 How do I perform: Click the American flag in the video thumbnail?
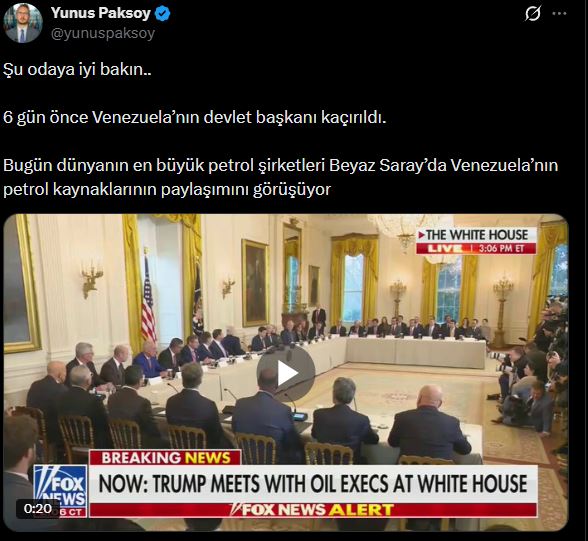tap(148, 298)
